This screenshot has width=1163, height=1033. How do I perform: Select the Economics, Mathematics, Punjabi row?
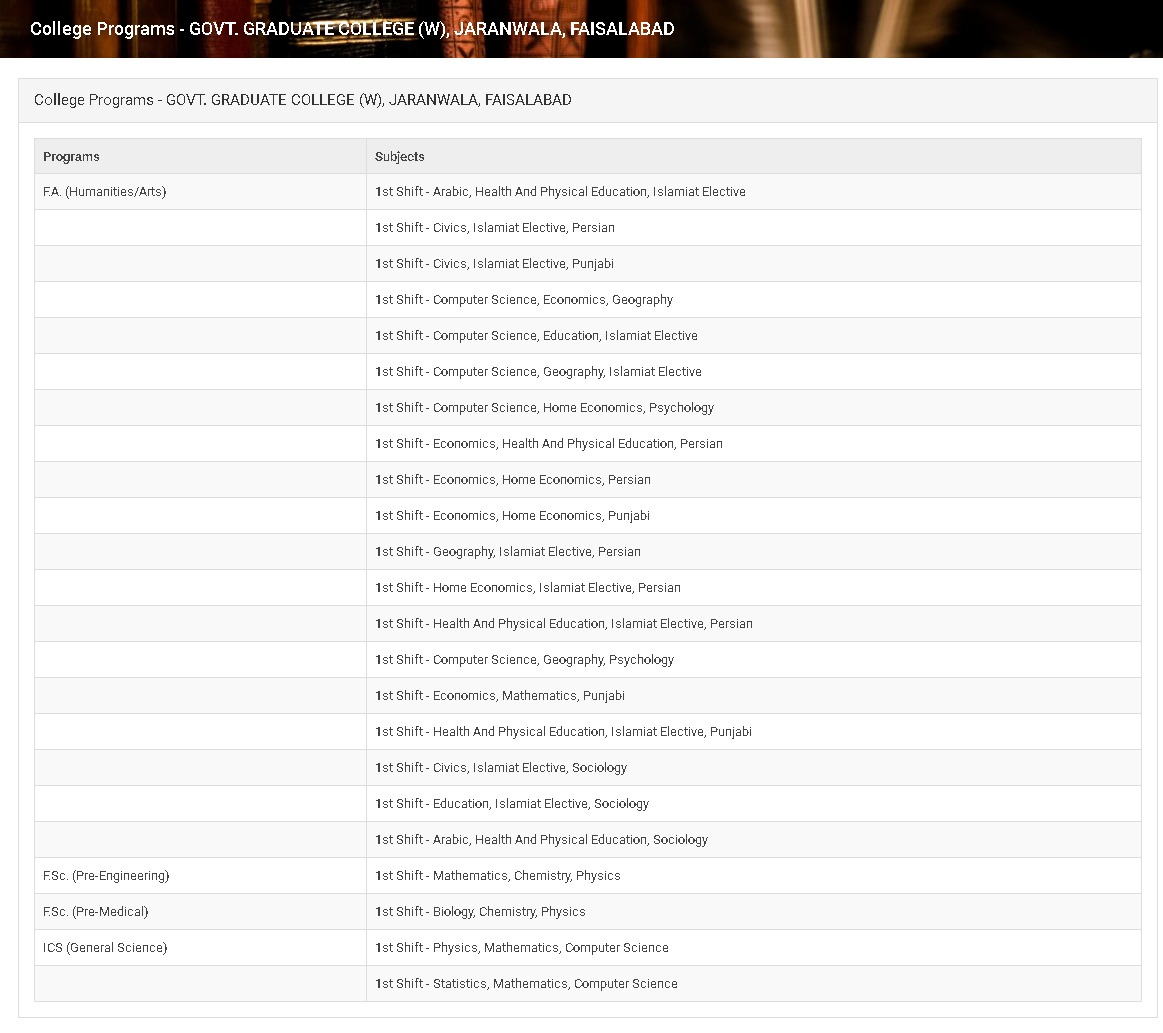(x=500, y=696)
